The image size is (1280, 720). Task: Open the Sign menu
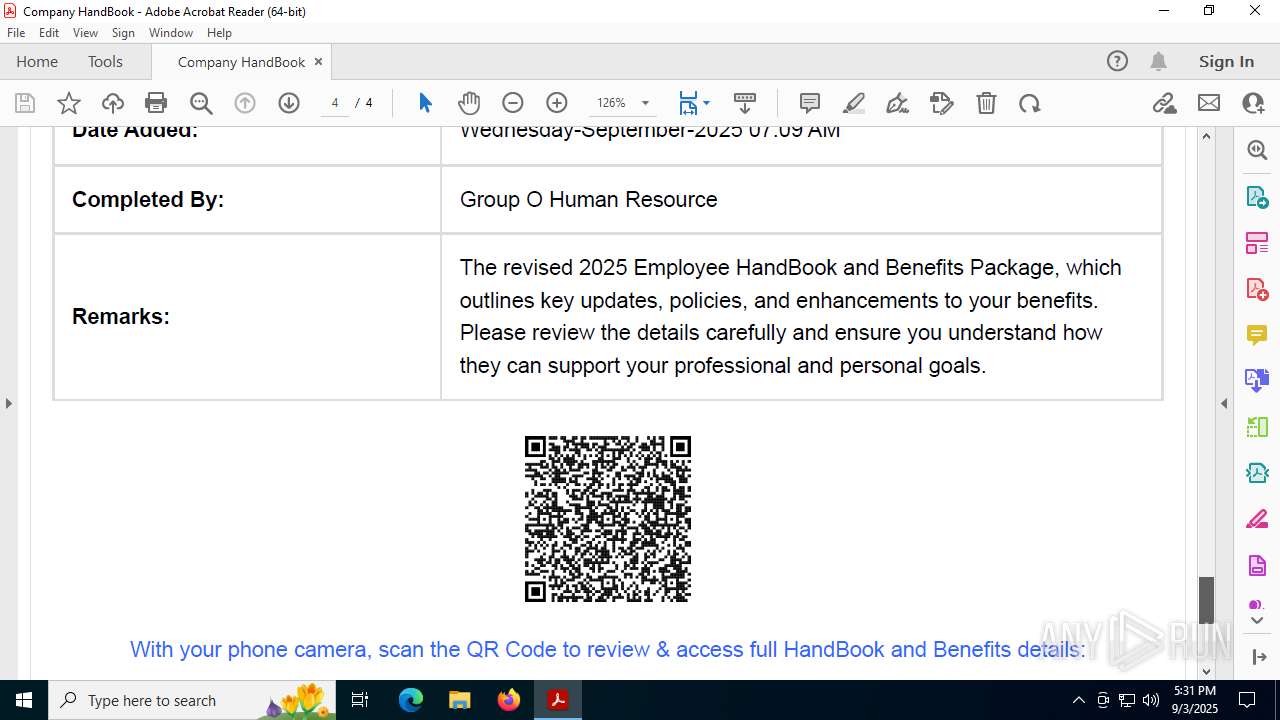tap(123, 33)
